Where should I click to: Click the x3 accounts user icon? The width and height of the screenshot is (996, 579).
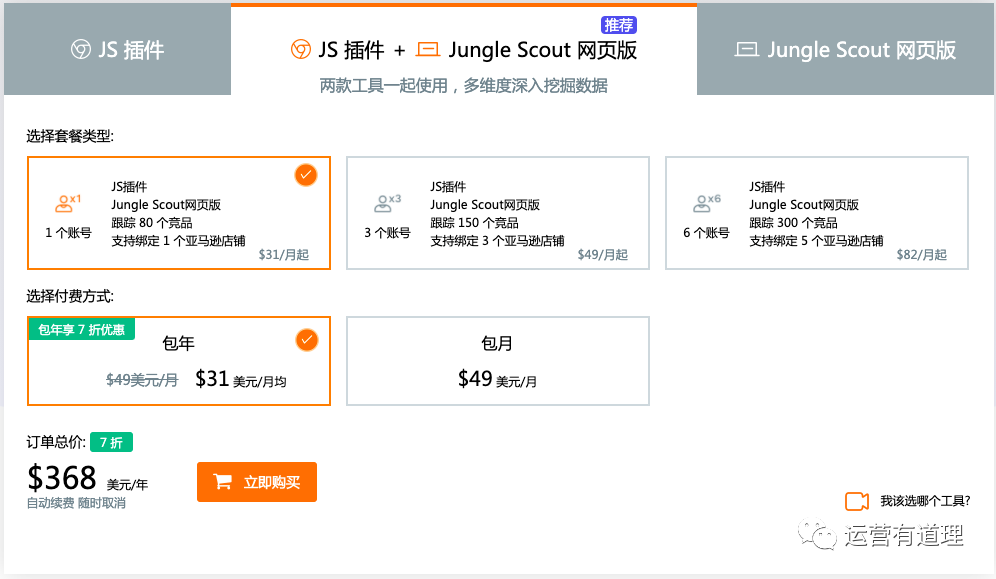coord(384,204)
